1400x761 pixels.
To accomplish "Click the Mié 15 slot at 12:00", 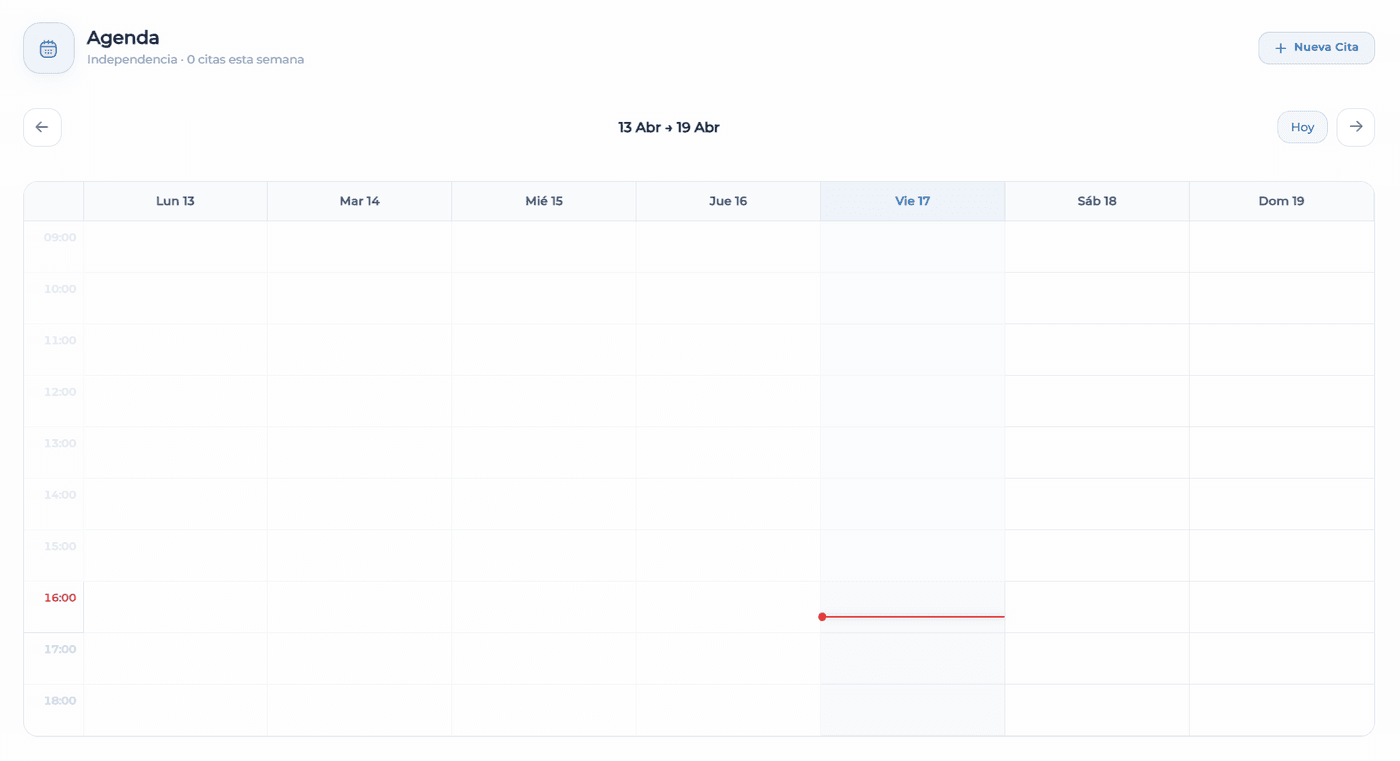I will 543,401.
